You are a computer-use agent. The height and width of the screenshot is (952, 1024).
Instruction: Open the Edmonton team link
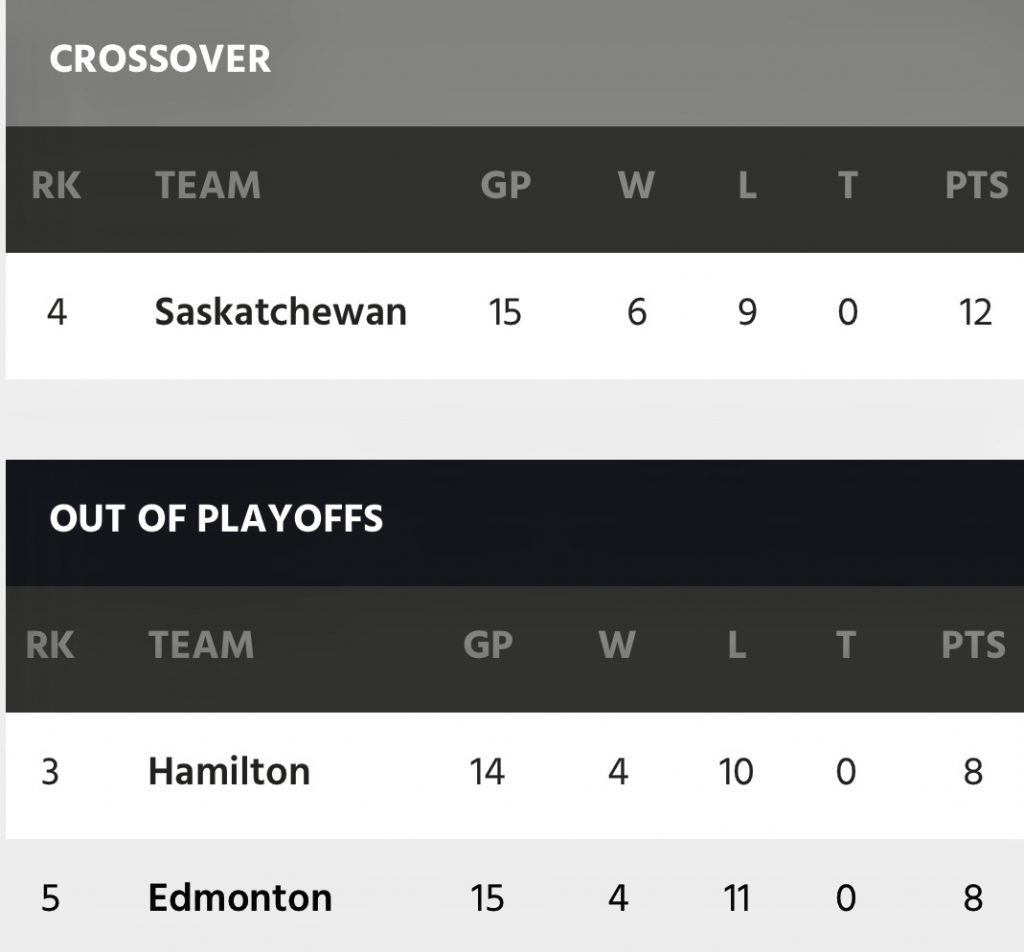click(240, 898)
